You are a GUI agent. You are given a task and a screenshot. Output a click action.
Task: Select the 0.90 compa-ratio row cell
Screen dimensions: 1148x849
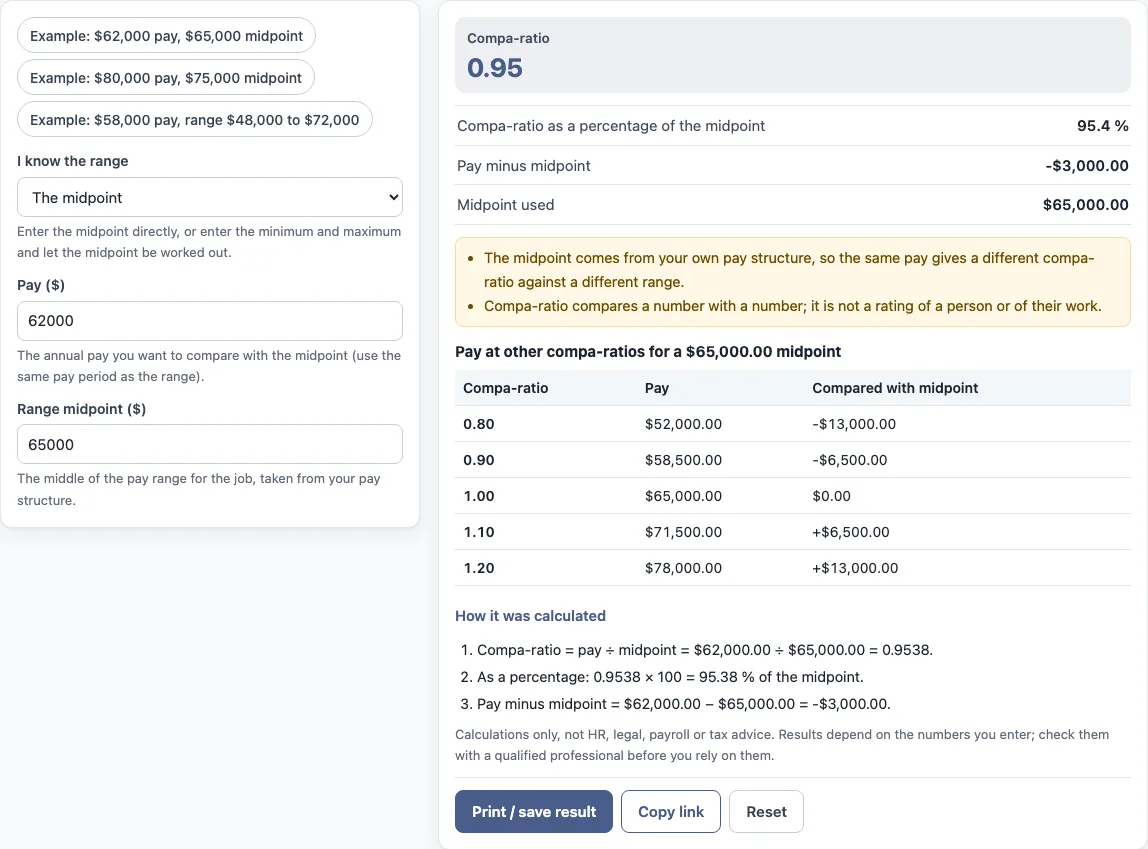click(x=479, y=460)
